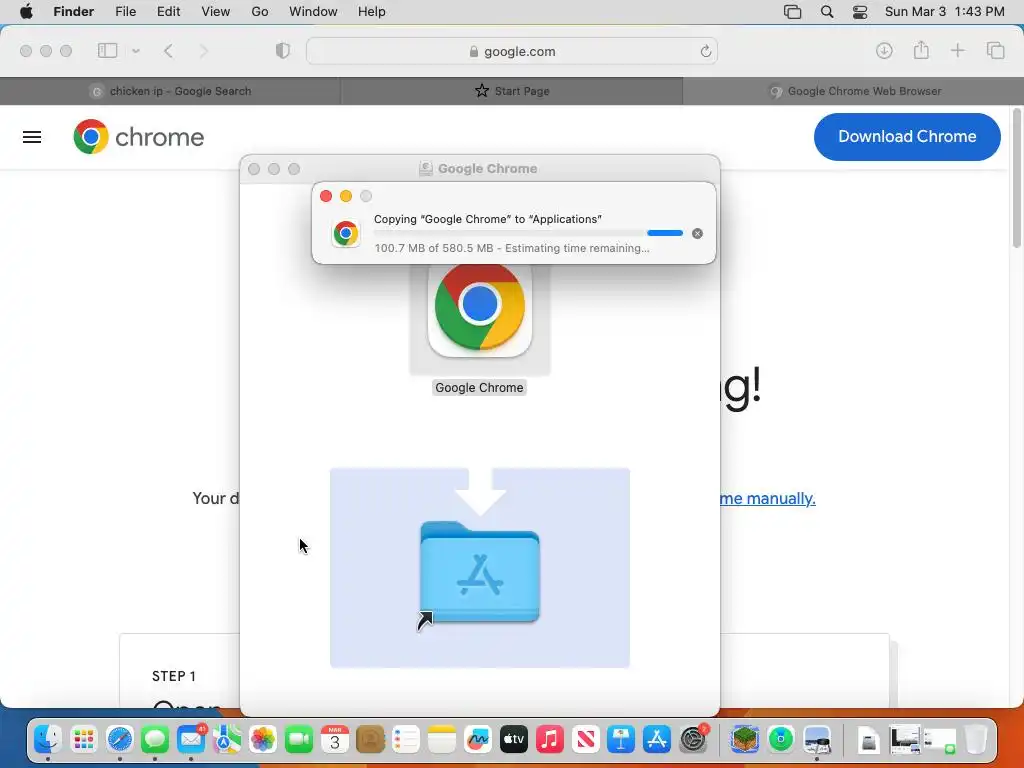This screenshot has height=768, width=1024.
Task: Click the copy progress bar
Action: pyautogui.click(x=528, y=233)
